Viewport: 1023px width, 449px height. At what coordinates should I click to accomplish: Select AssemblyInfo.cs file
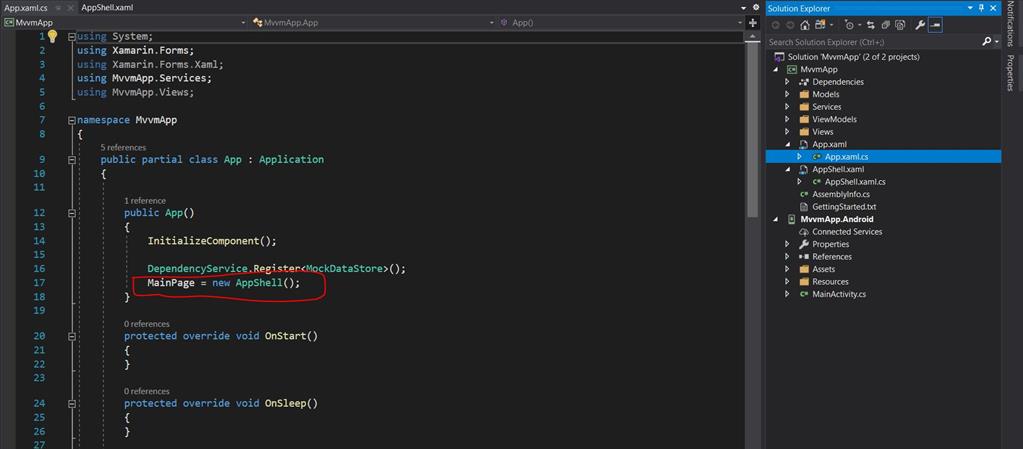tap(840, 194)
